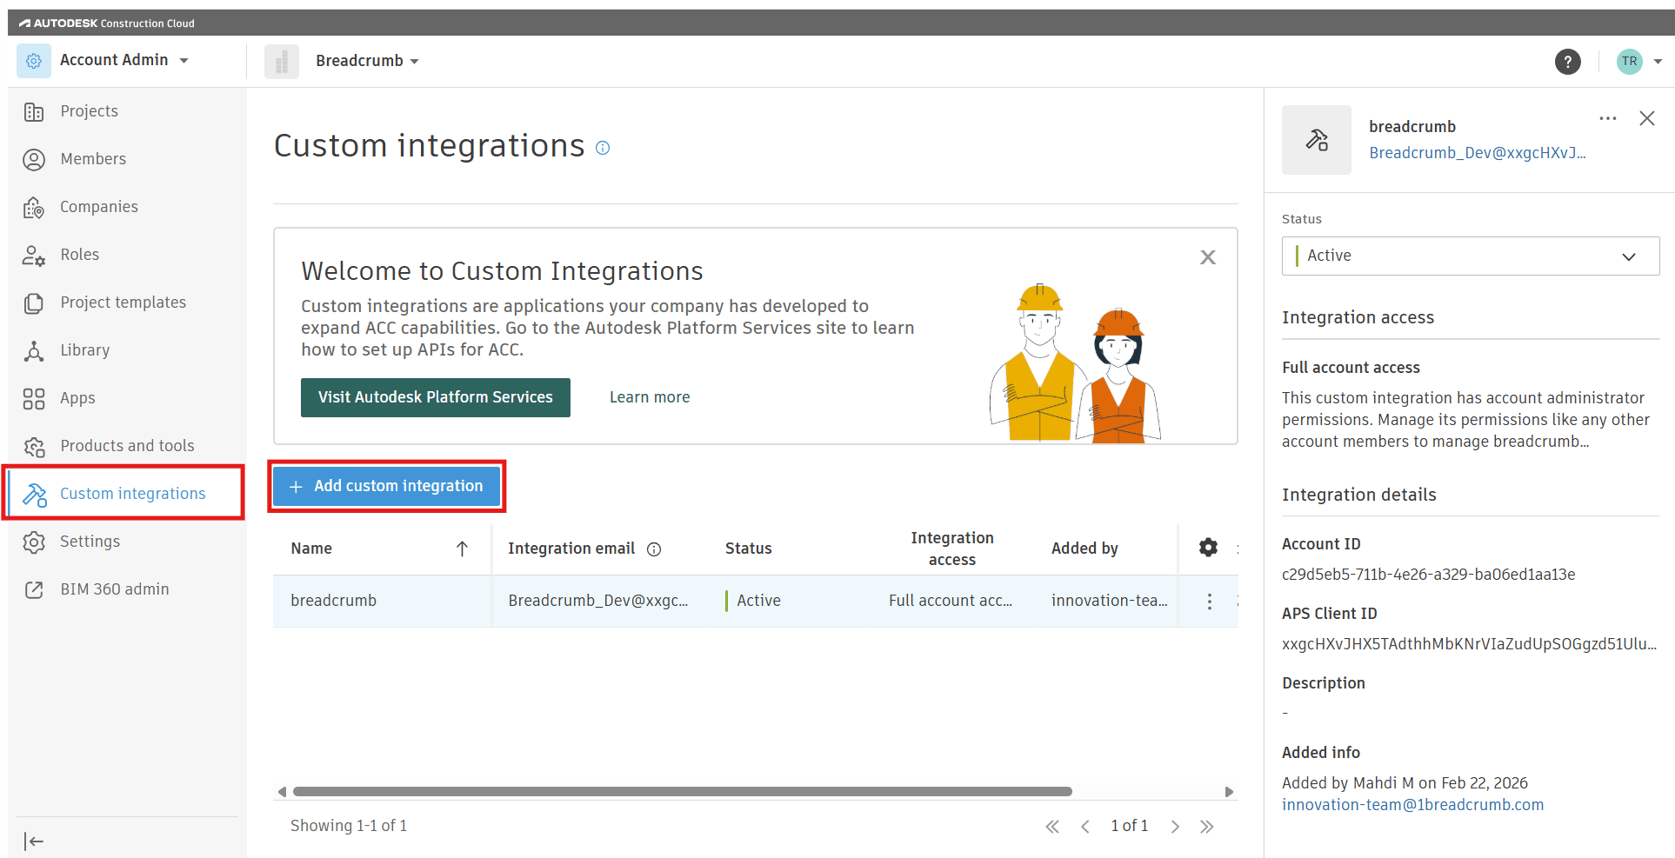Click info icon next to Custom integrations title
The image size is (1675, 858).
[x=603, y=148]
